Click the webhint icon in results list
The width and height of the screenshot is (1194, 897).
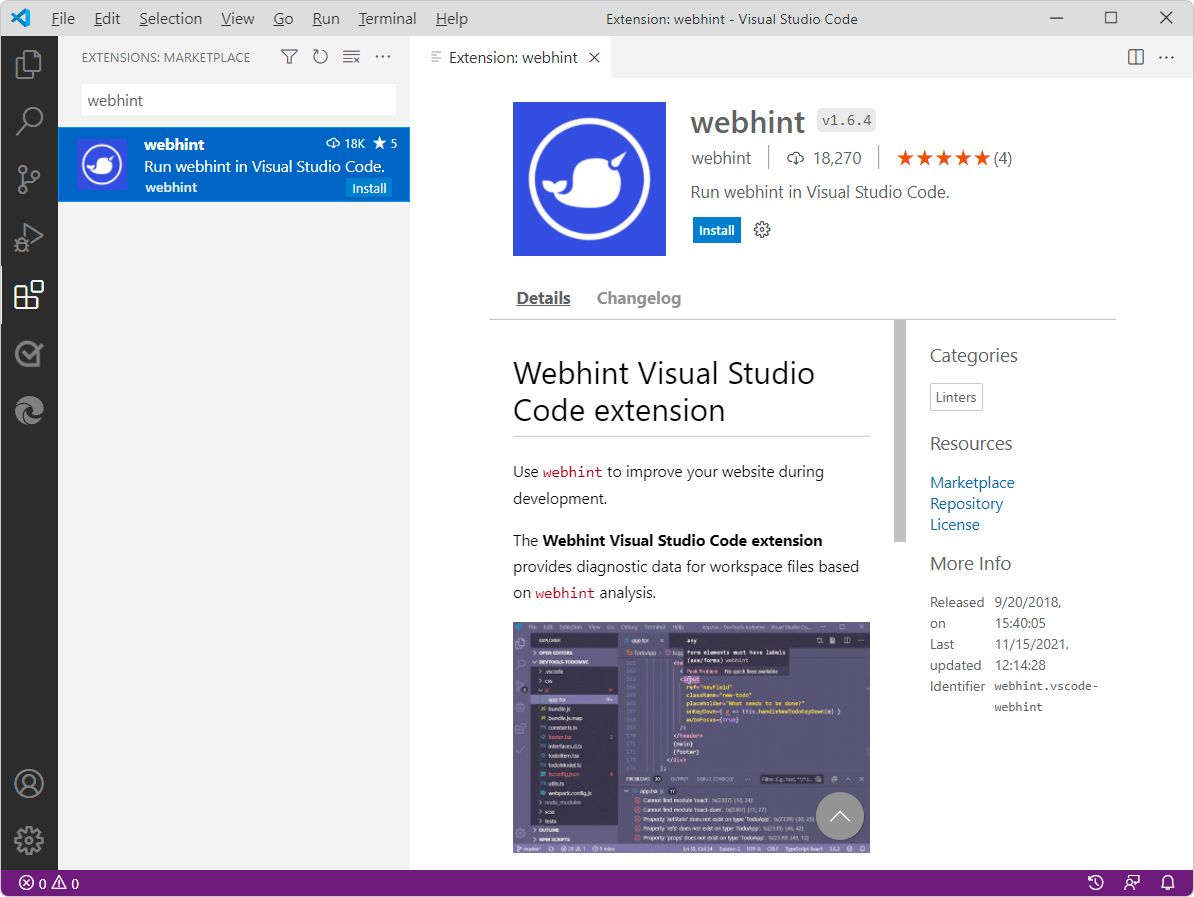click(x=102, y=164)
